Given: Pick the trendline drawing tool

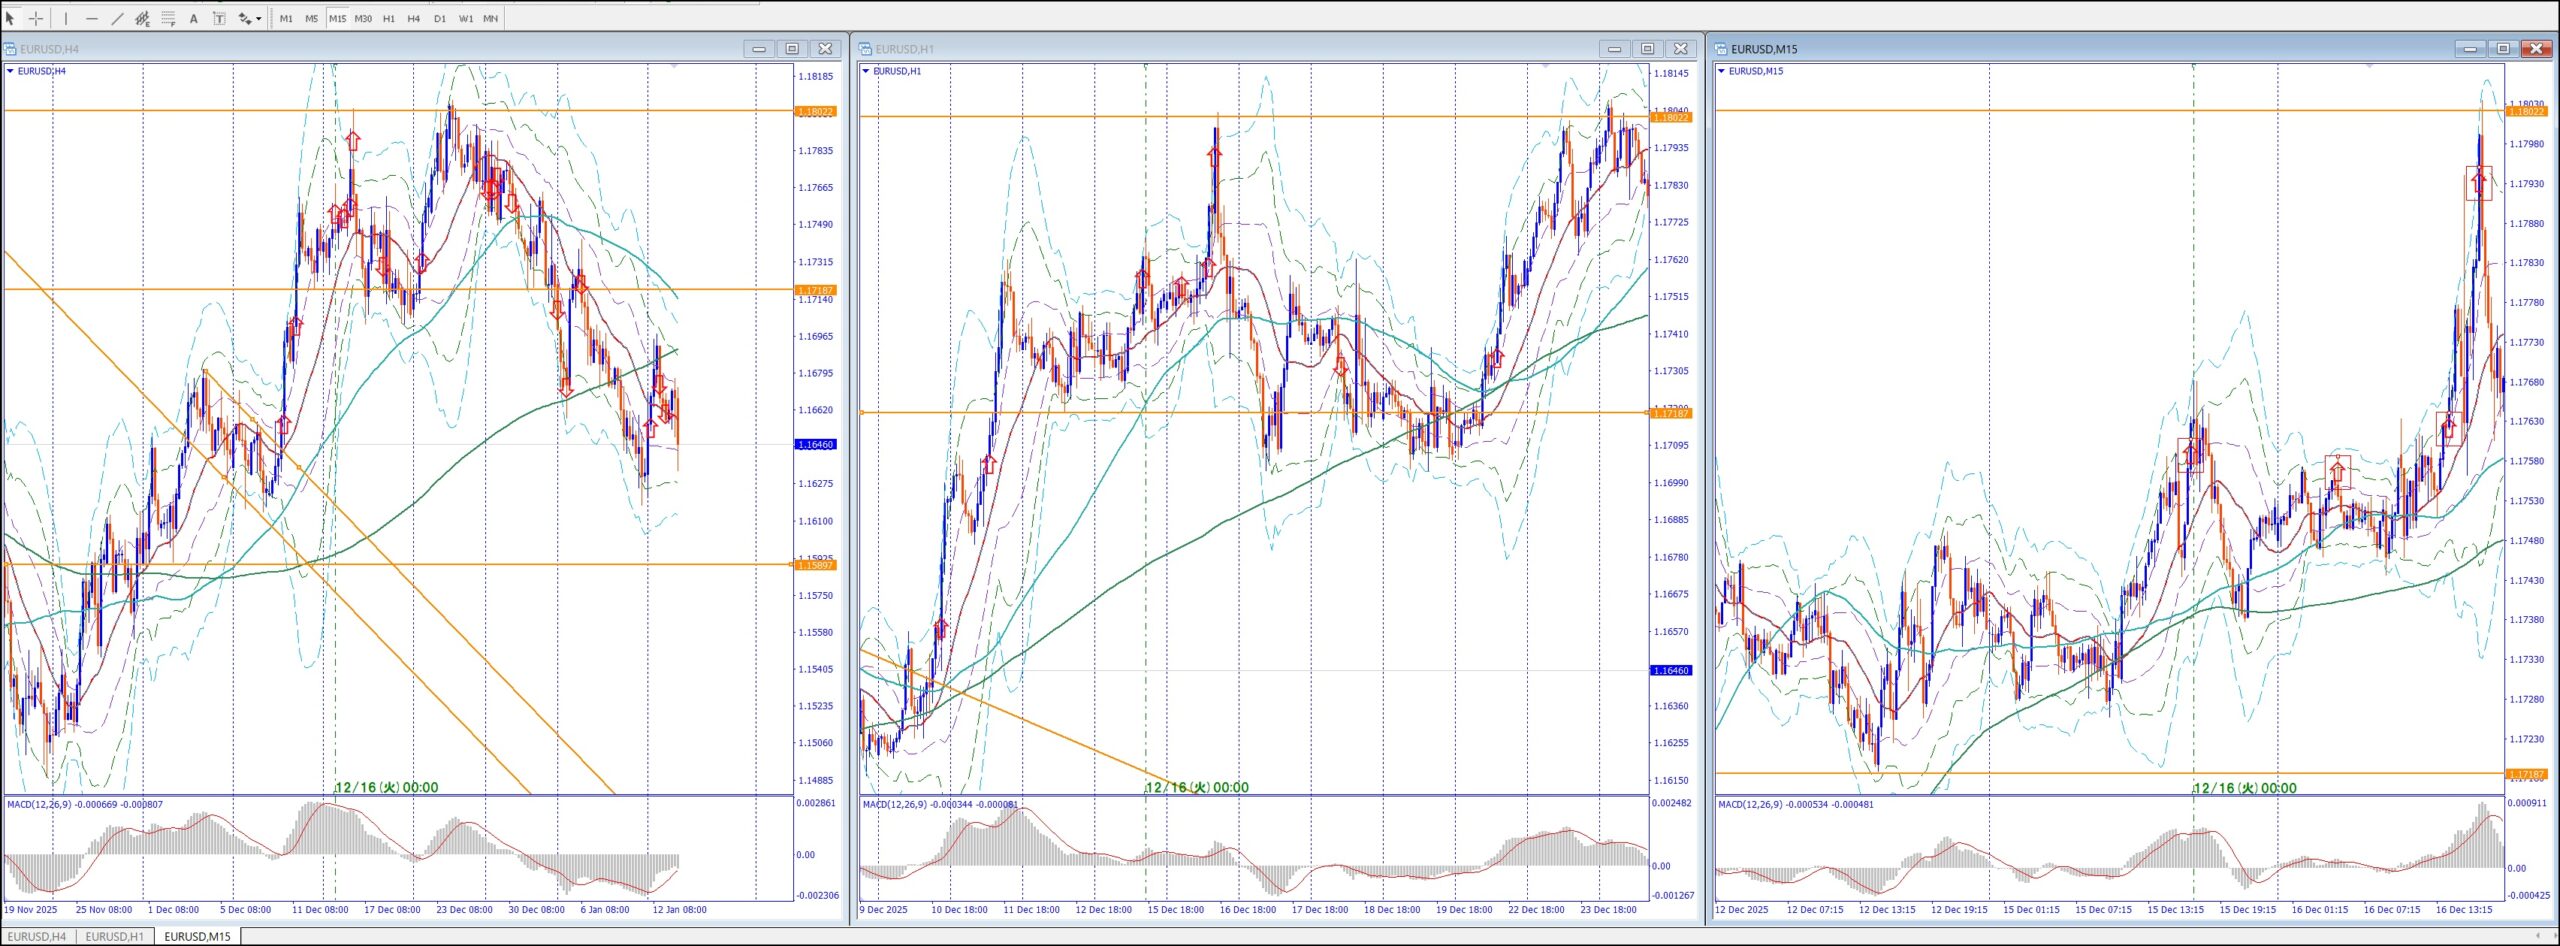Looking at the screenshot, I should click(117, 18).
